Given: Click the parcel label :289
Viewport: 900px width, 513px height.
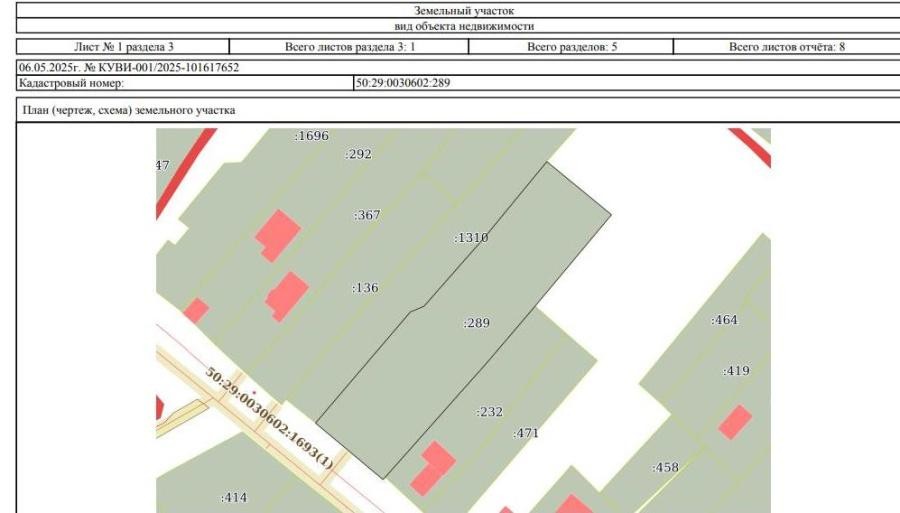Looking at the screenshot, I should pyautogui.click(x=476, y=323).
